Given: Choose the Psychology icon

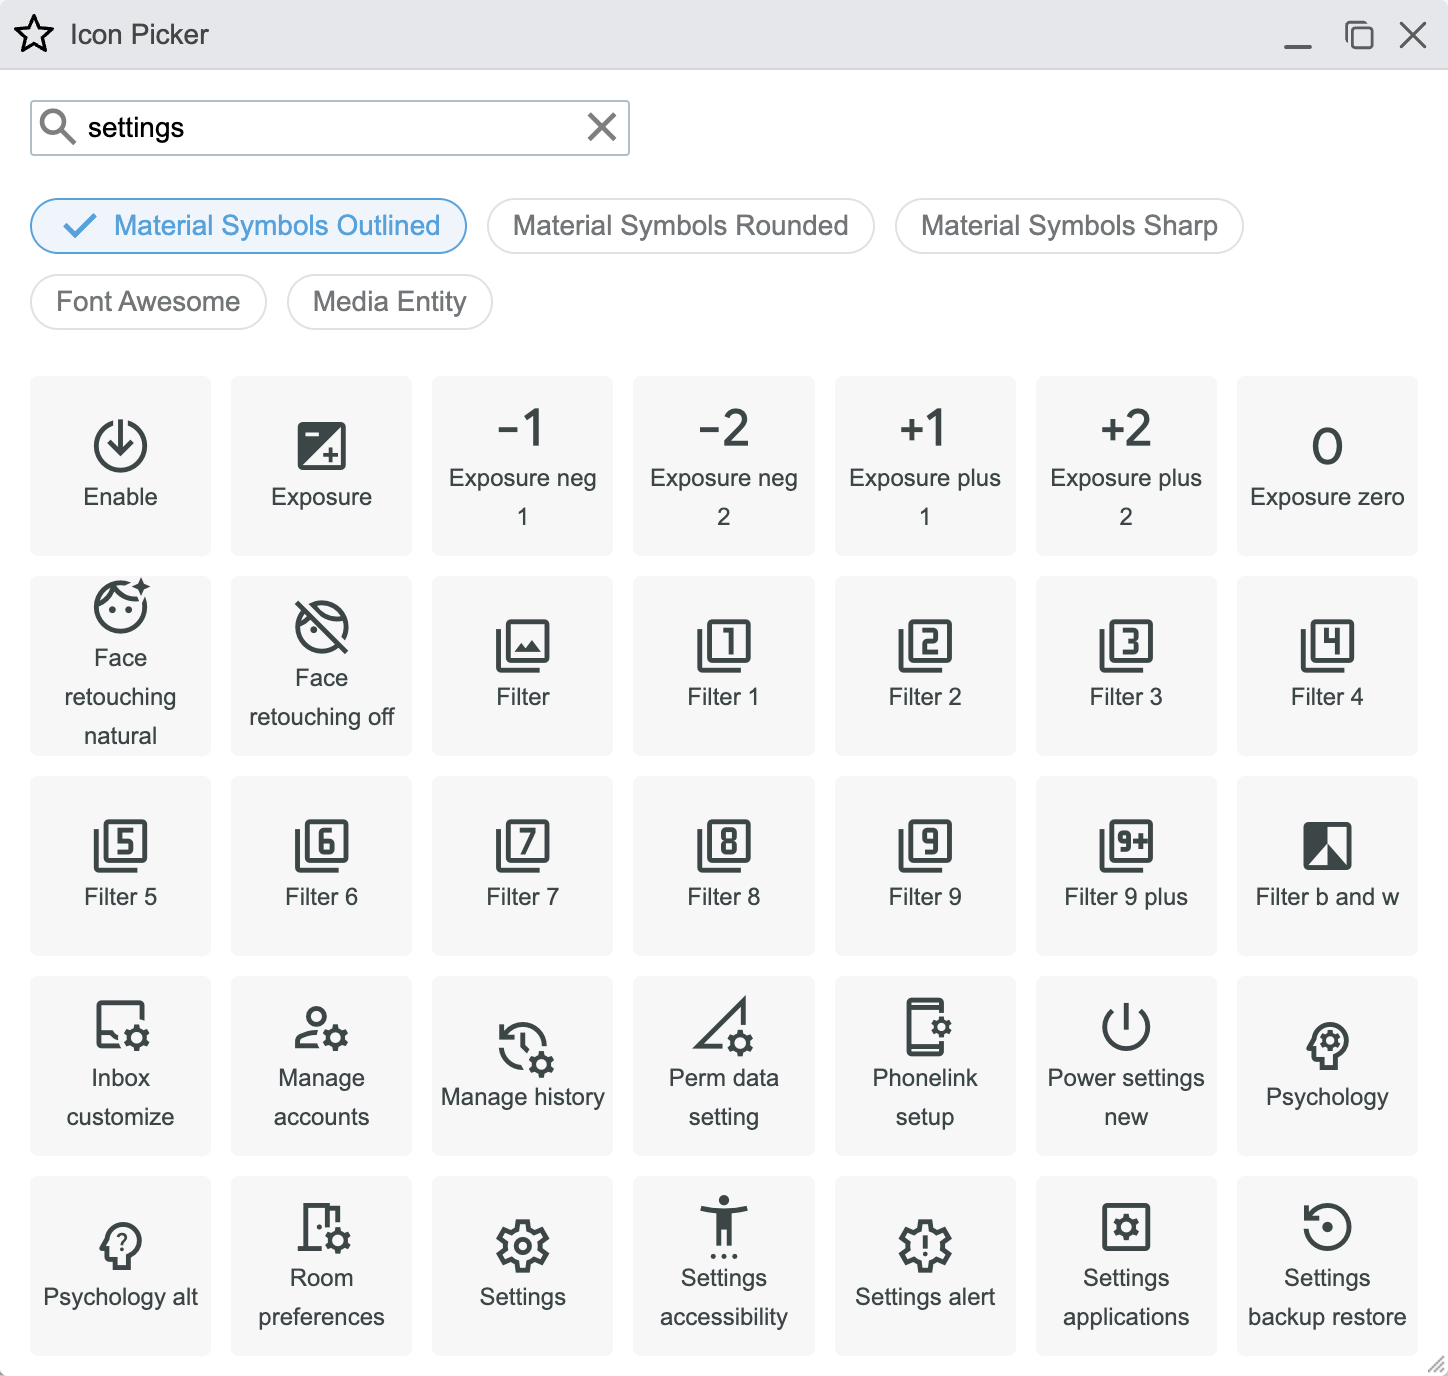Looking at the screenshot, I should pyautogui.click(x=1326, y=1065).
